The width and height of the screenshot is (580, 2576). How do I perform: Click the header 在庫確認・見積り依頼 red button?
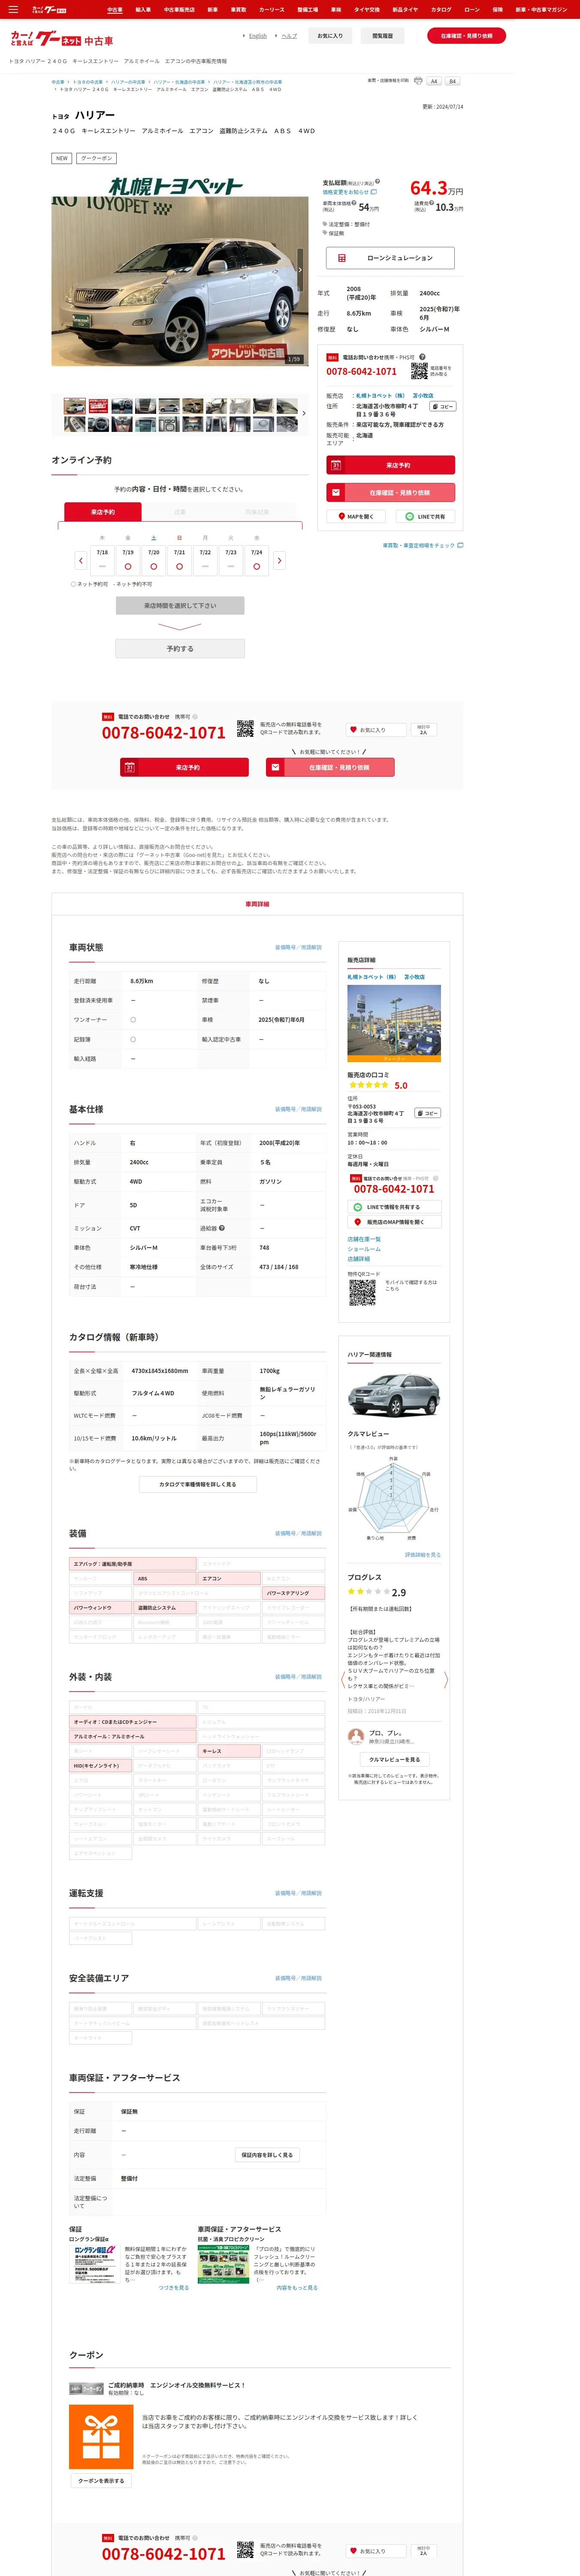(x=467, y=35)
